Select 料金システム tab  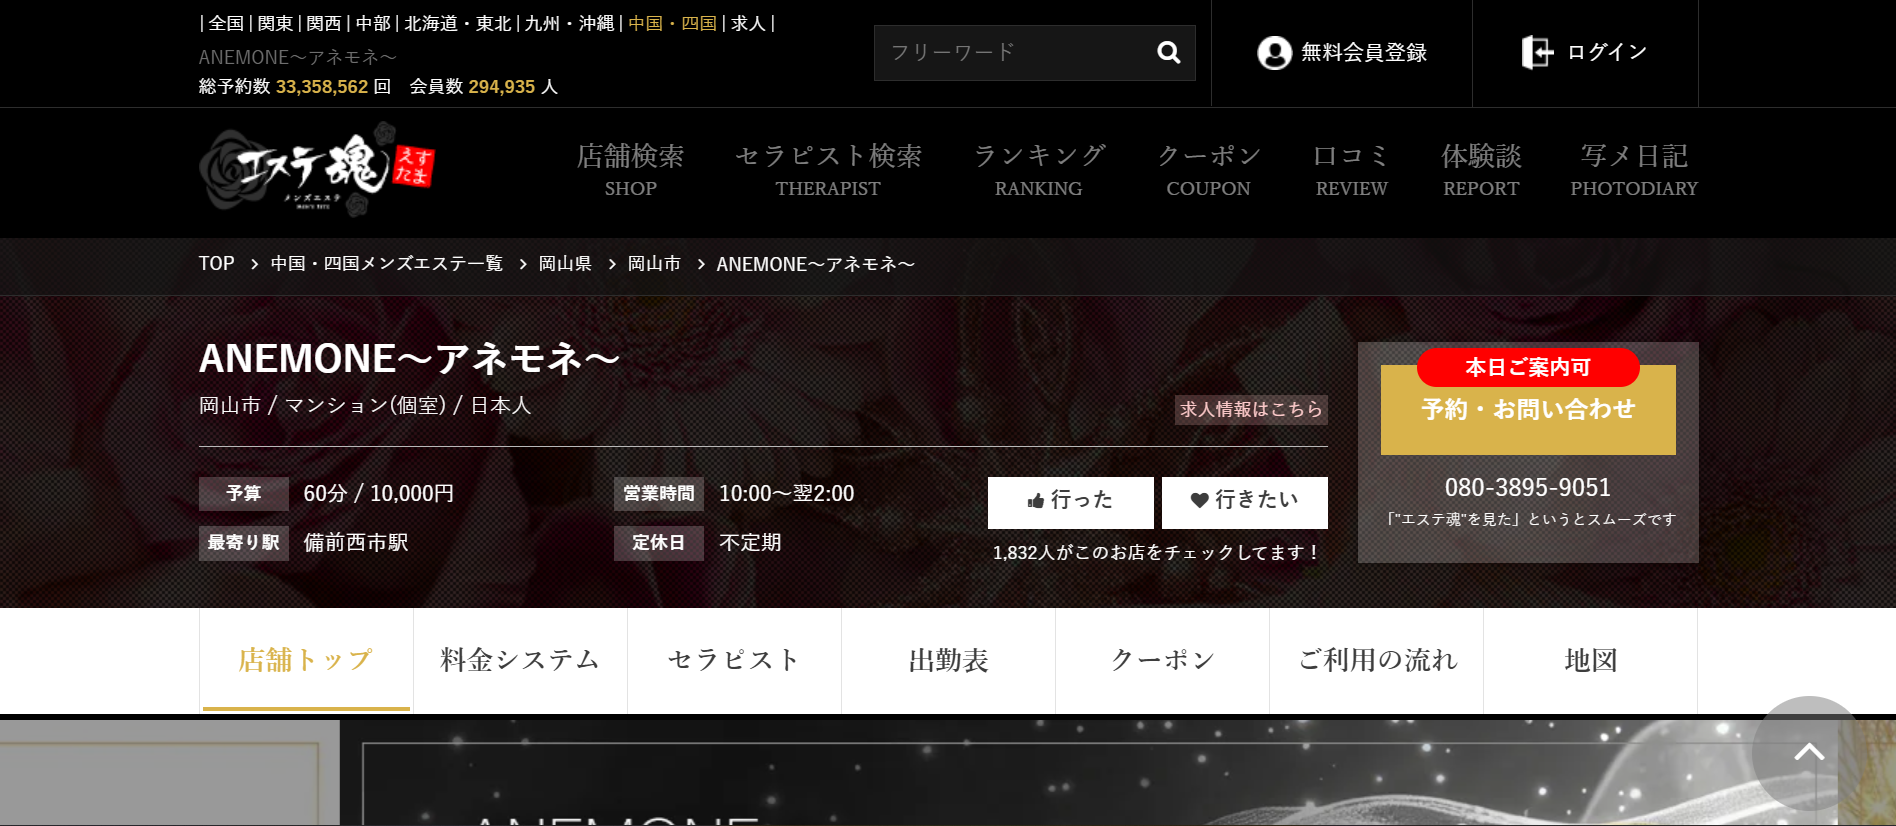click(520, 660)
